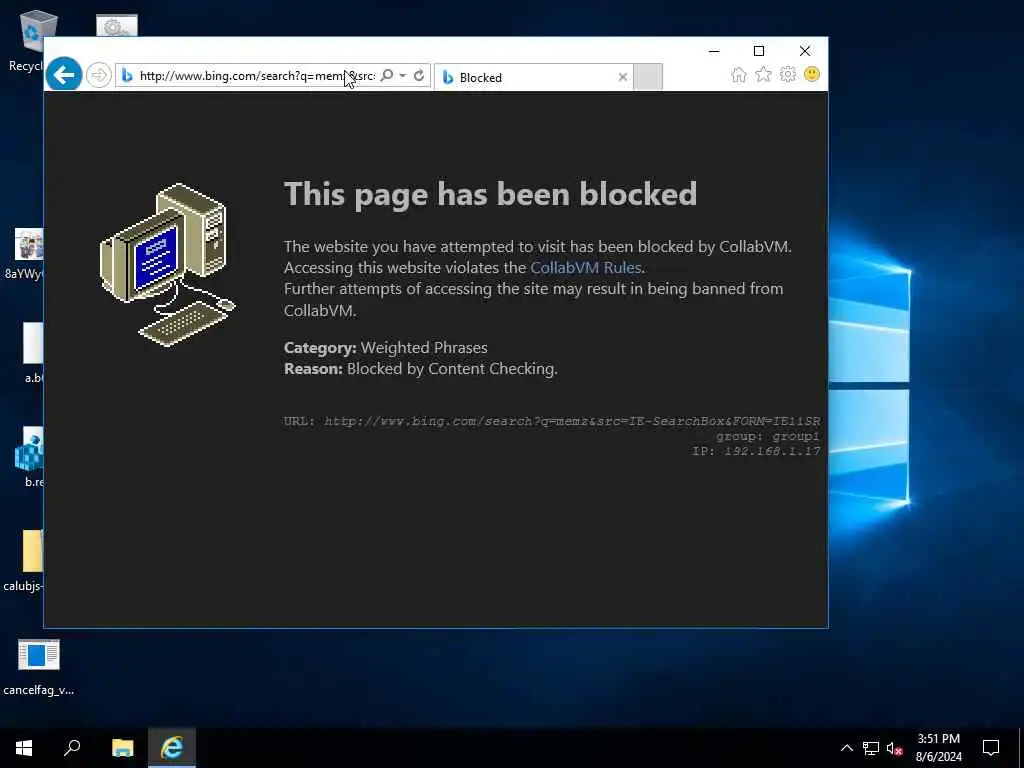Viewport: 1024px width, 768px height.
Task: Close the Blocked tab
Action: (x=623, y=77)
